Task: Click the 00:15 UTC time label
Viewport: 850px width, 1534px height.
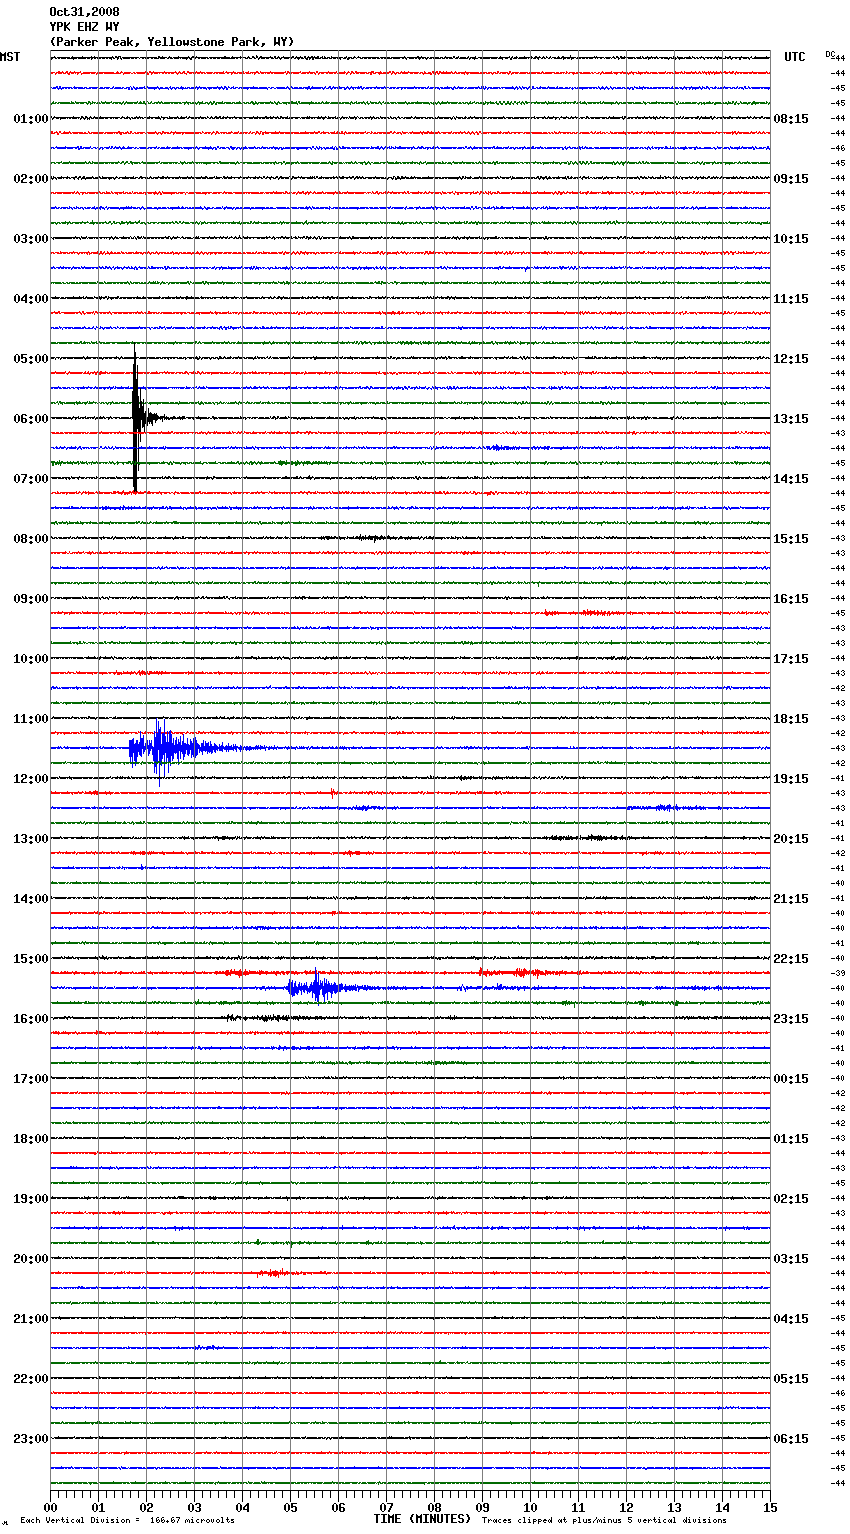Action: tap(791, 1079)
